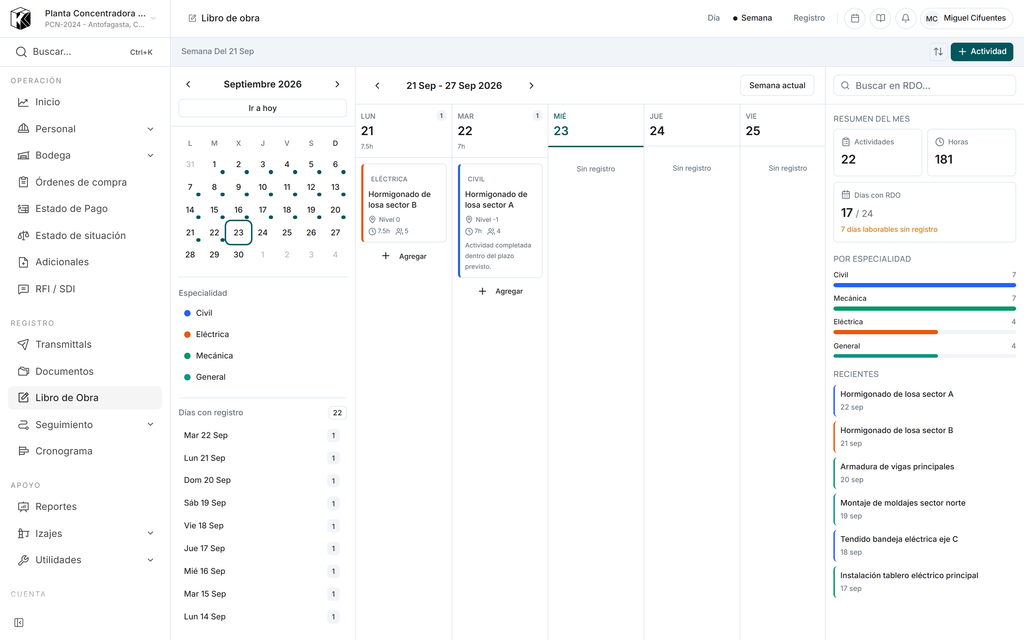Click the Estado de situación scale icon
1024x640 pixels.
(23, 236)
